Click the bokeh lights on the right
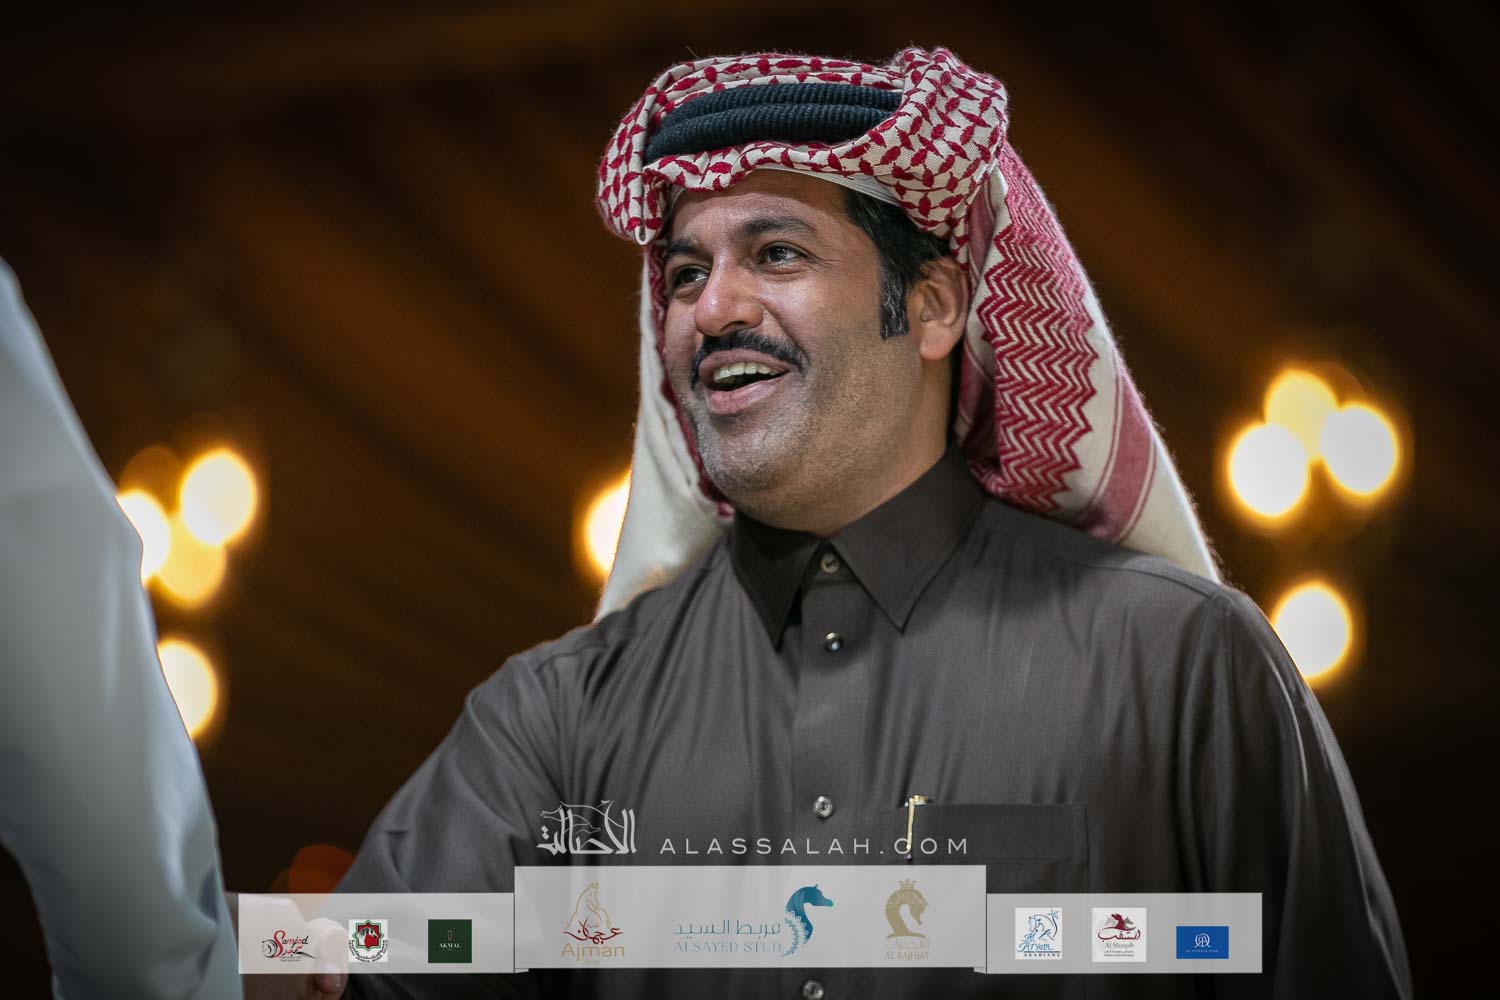1500x1000 pixels. tap(1300, 430)
